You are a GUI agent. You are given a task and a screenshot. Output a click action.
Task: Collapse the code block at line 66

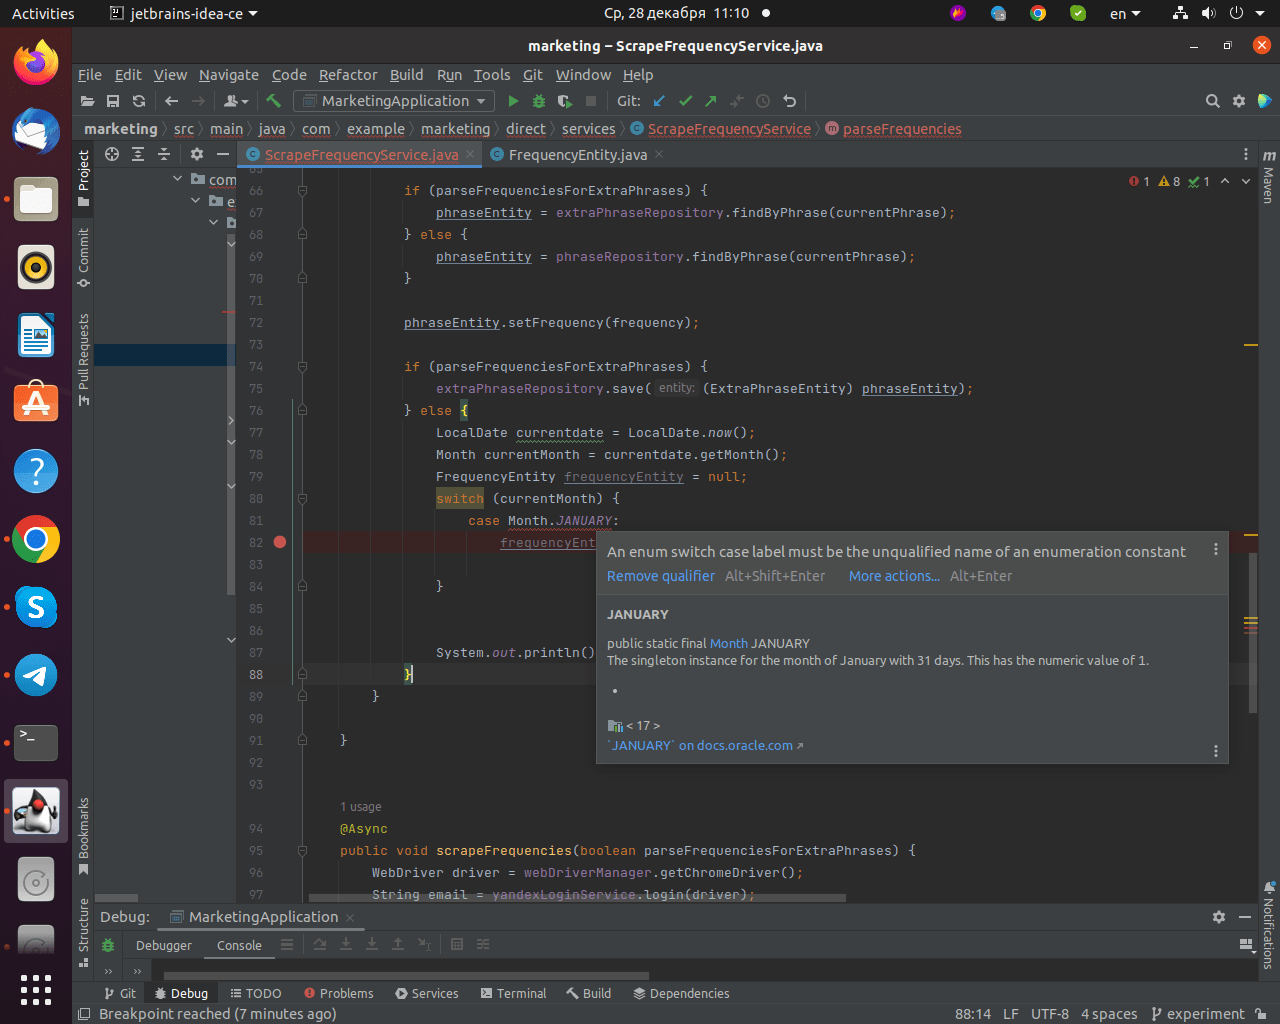coord(302,190)
